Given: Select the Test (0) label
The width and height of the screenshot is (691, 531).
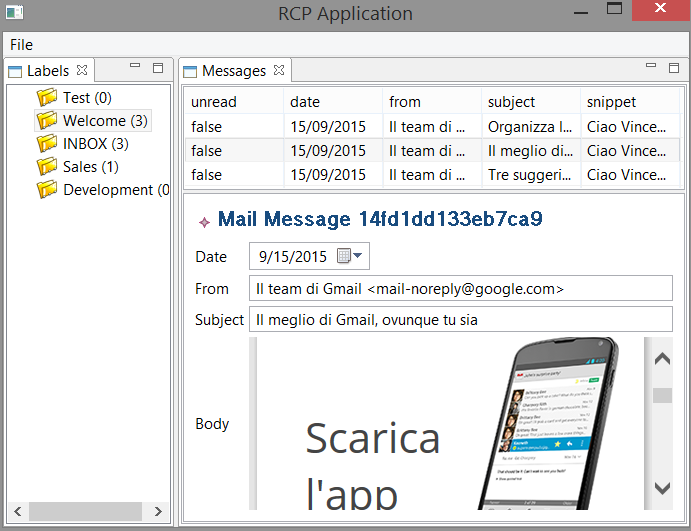Looking at the screenshot, I should tap(87, 97).
